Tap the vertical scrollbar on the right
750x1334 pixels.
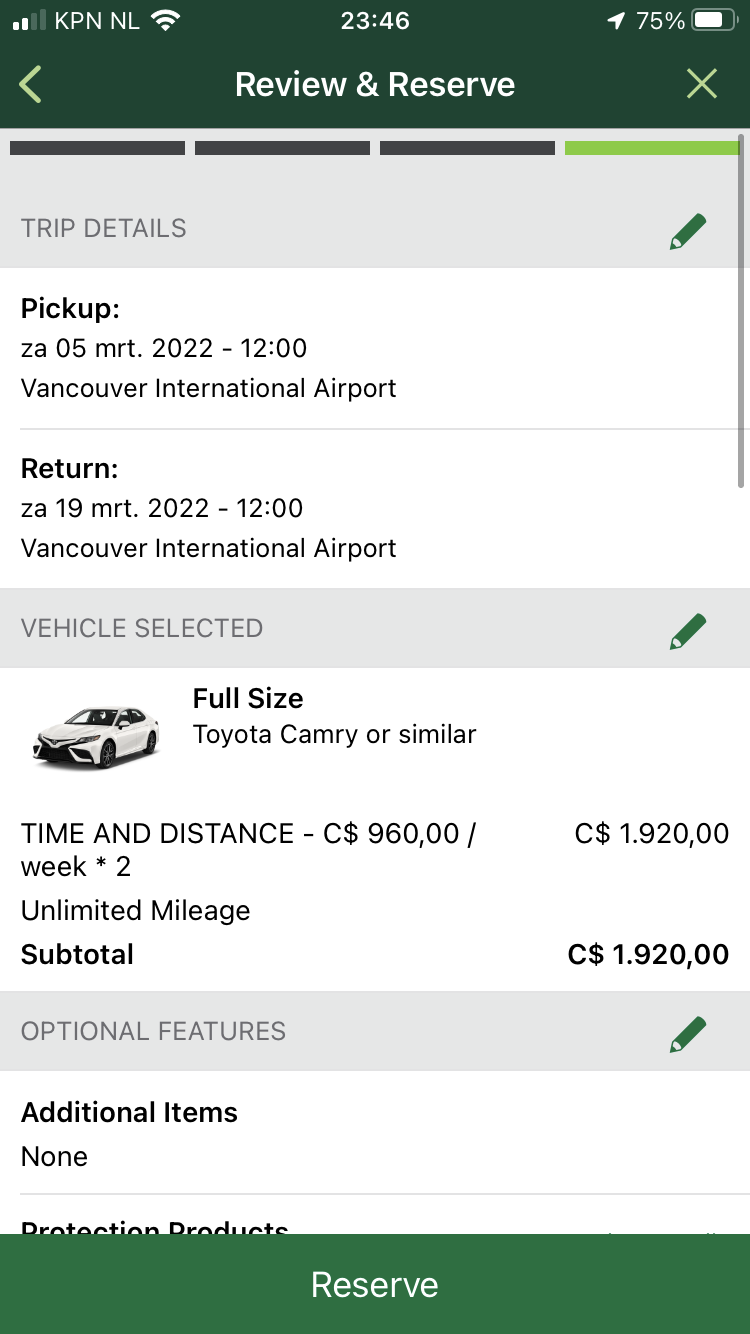click(x=741, y=310)
